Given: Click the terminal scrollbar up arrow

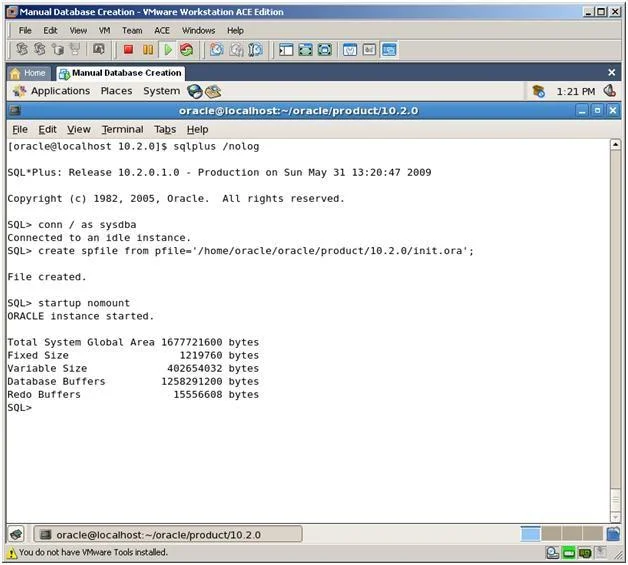Looking at the screenshot, I should [615, 145].
